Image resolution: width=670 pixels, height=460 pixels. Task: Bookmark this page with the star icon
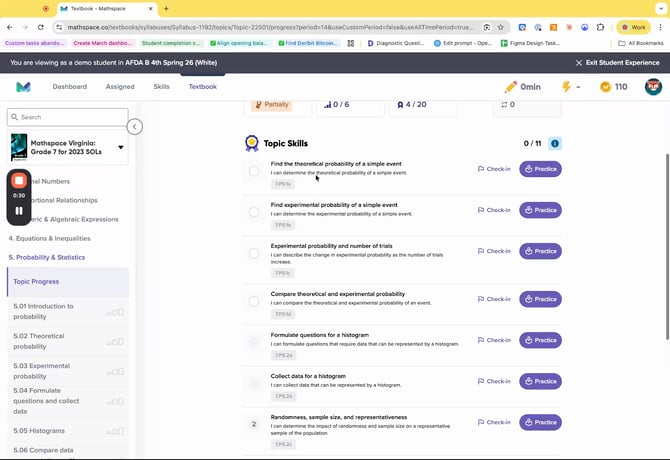(x=500, y=27)
